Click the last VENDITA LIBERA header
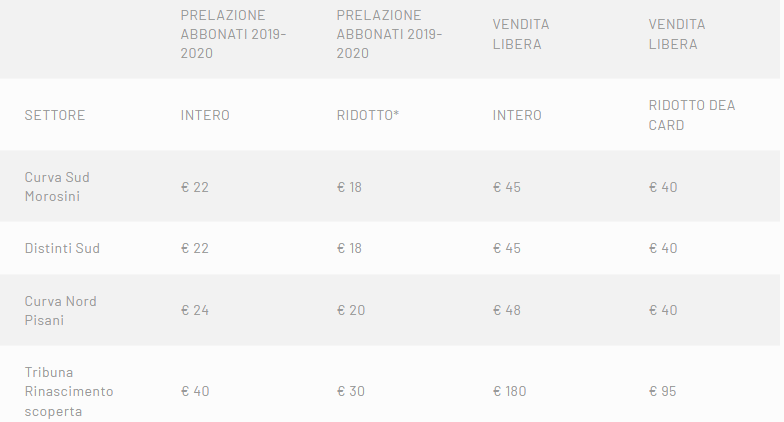 pos(677,34)
